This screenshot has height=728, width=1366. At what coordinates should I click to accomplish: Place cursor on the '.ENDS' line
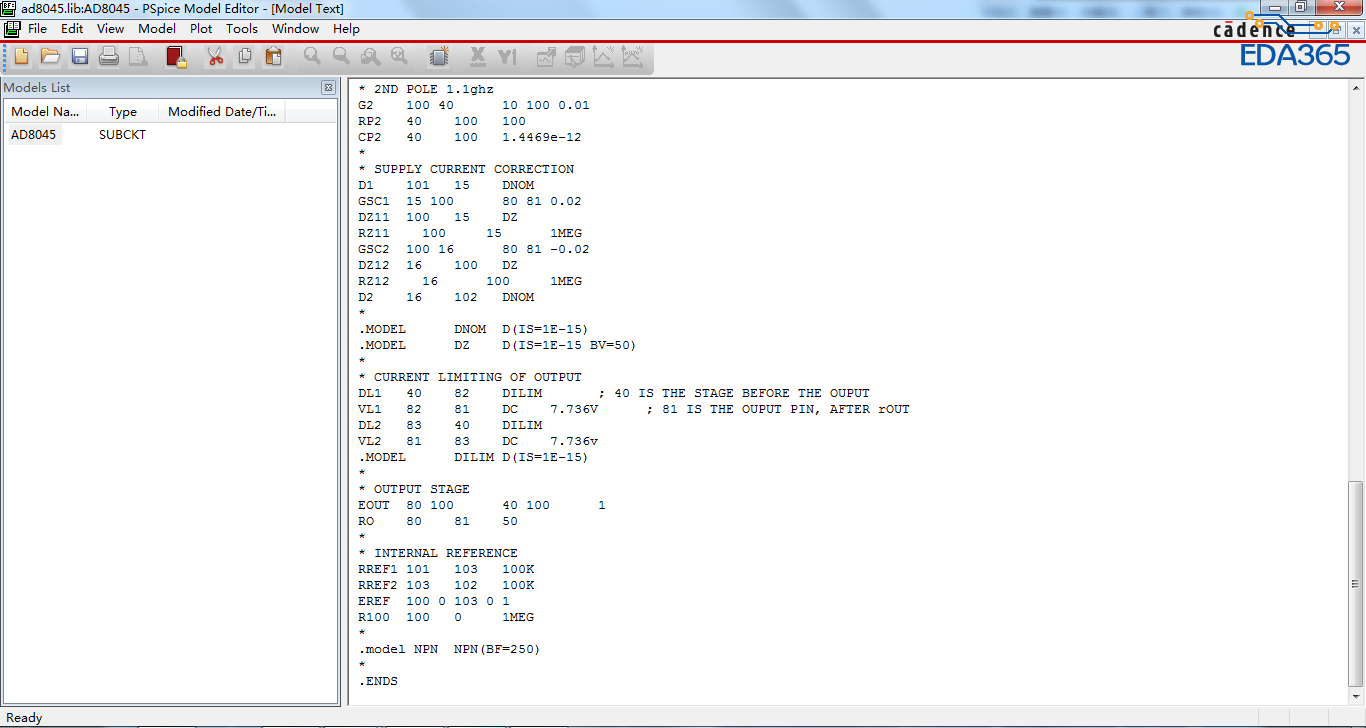pos(378,681)
